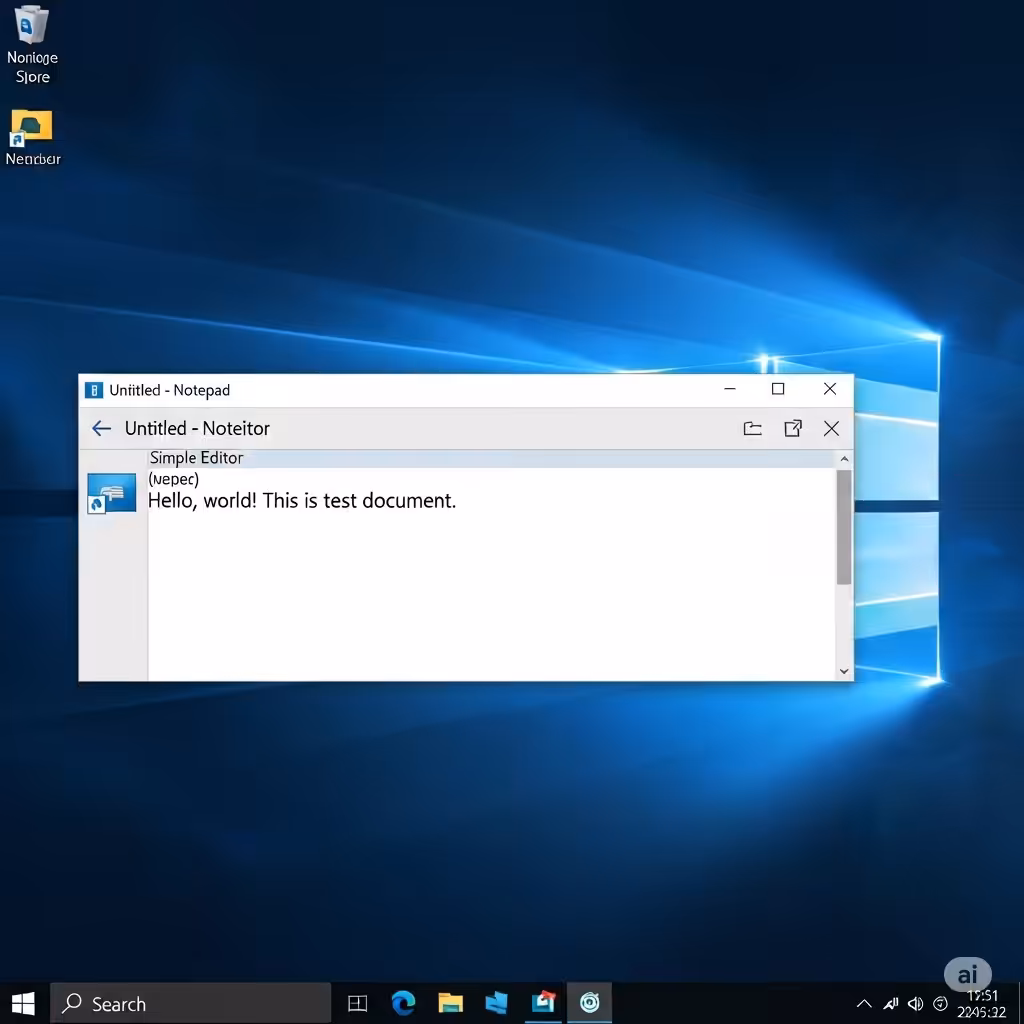Launch Microsoft Edge from taskbar

(404, 1003)
